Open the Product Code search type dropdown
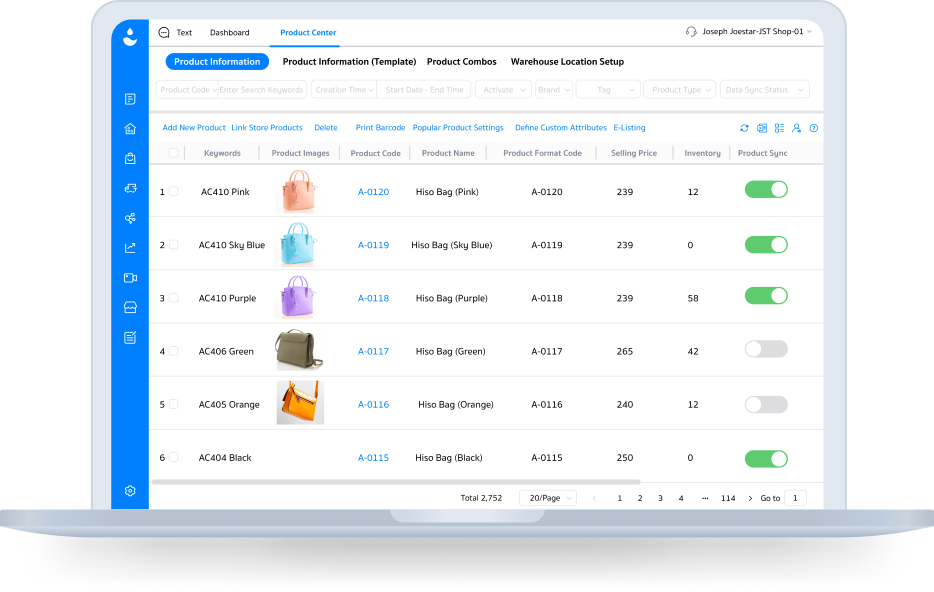The width and height of the screenshot is (934, 592). (x=188, y=90)
